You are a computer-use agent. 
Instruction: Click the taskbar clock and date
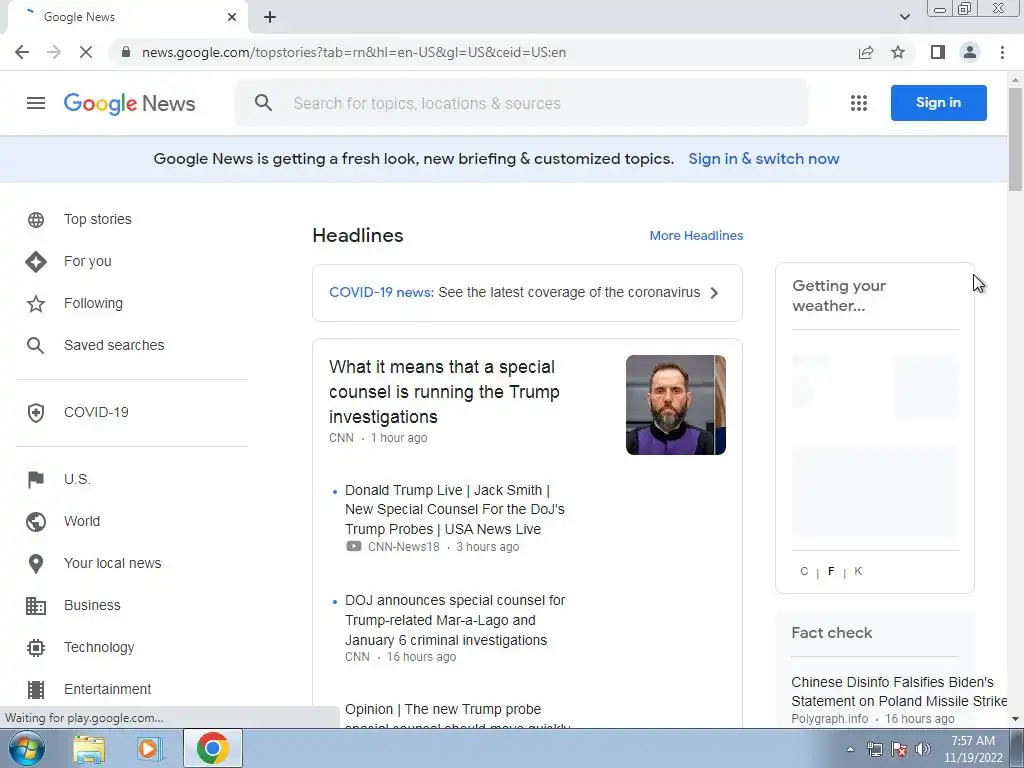(x=973, y=749)
